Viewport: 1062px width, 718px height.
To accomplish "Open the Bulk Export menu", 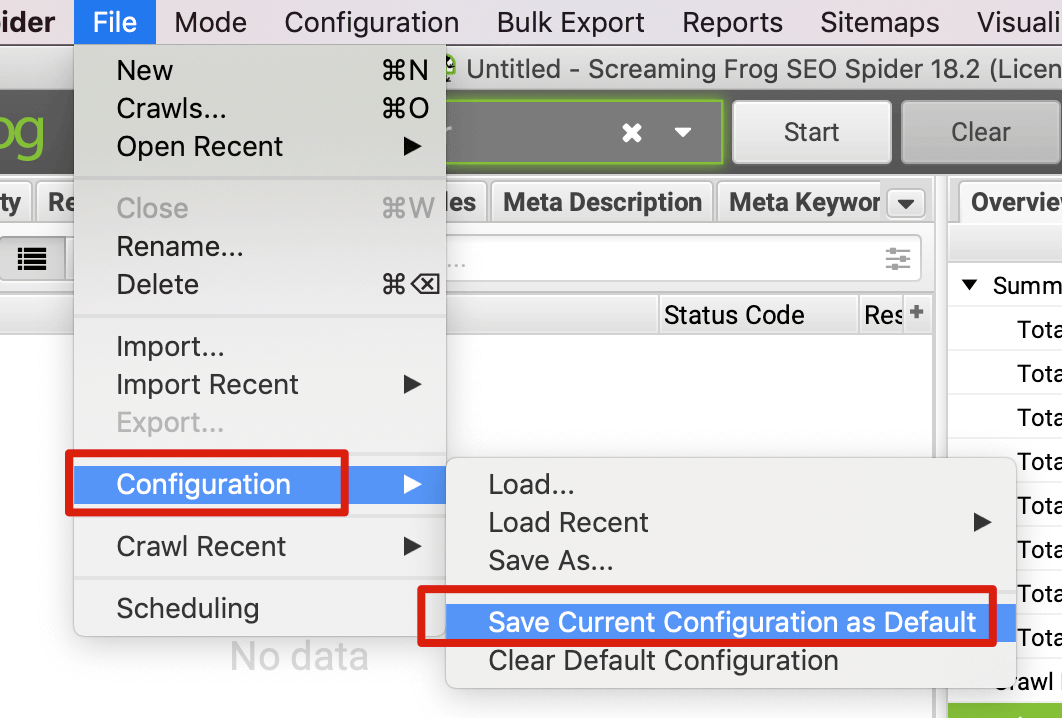I will tap(570, 22).
